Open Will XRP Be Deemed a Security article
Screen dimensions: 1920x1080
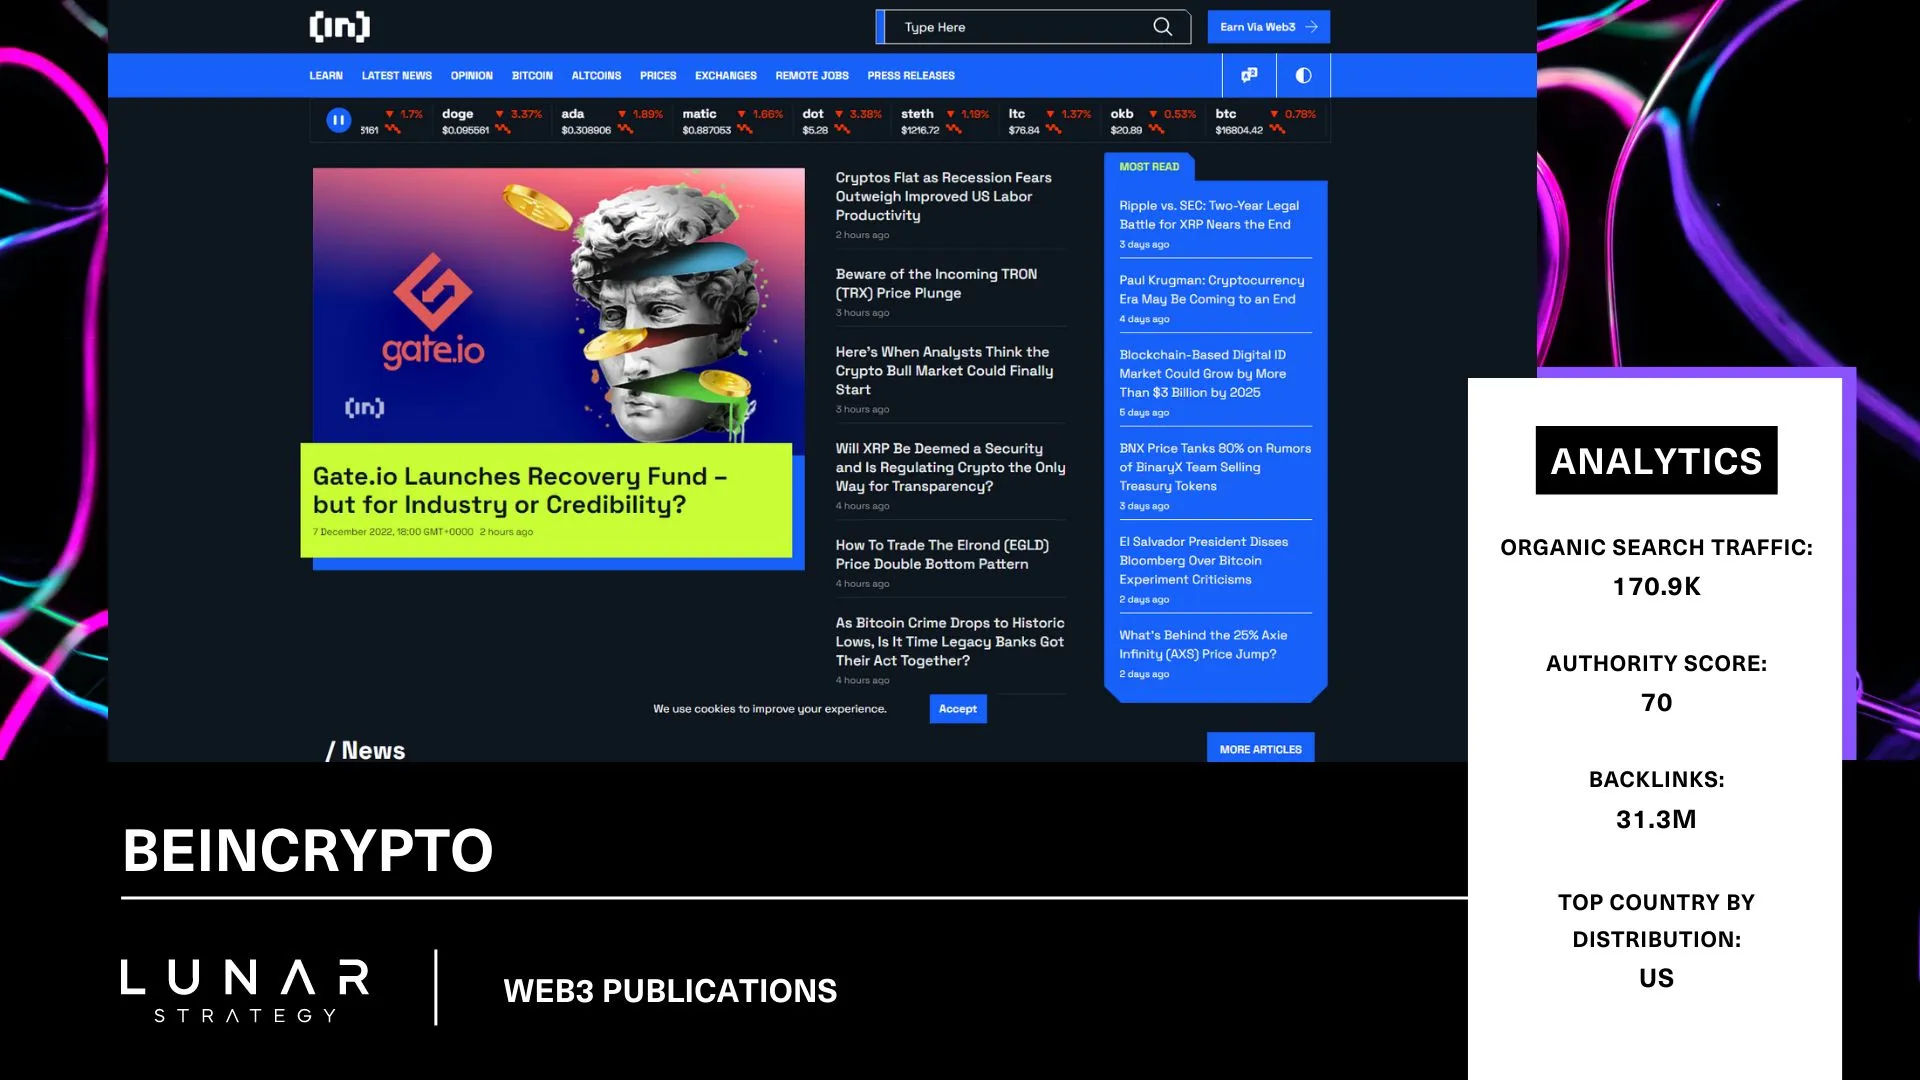tap(951, 467)
